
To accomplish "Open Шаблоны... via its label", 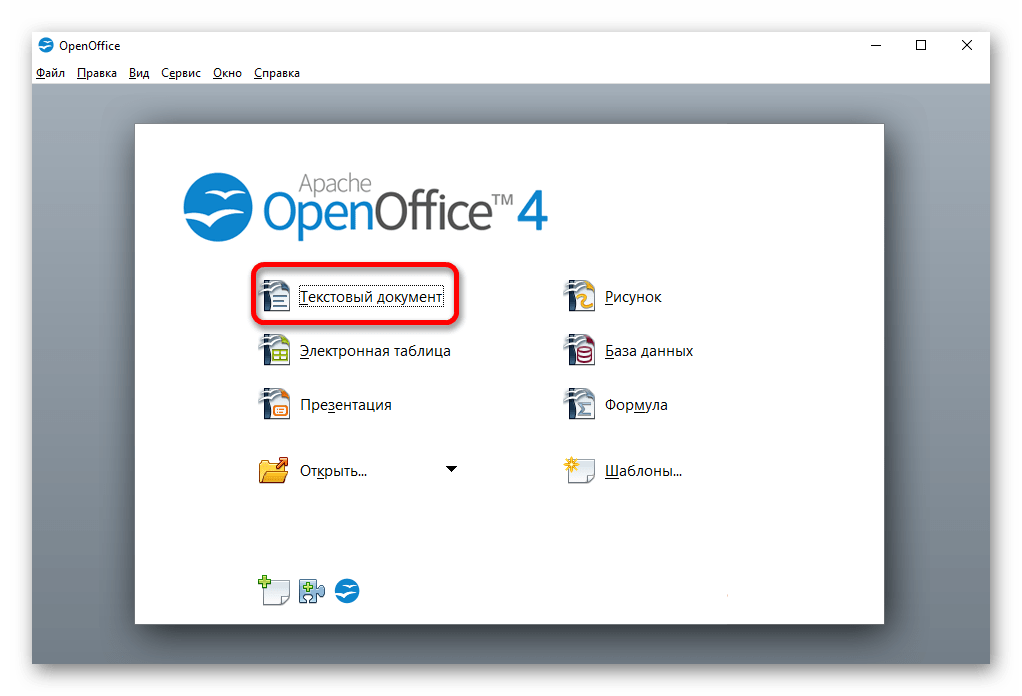I will 643,471.
